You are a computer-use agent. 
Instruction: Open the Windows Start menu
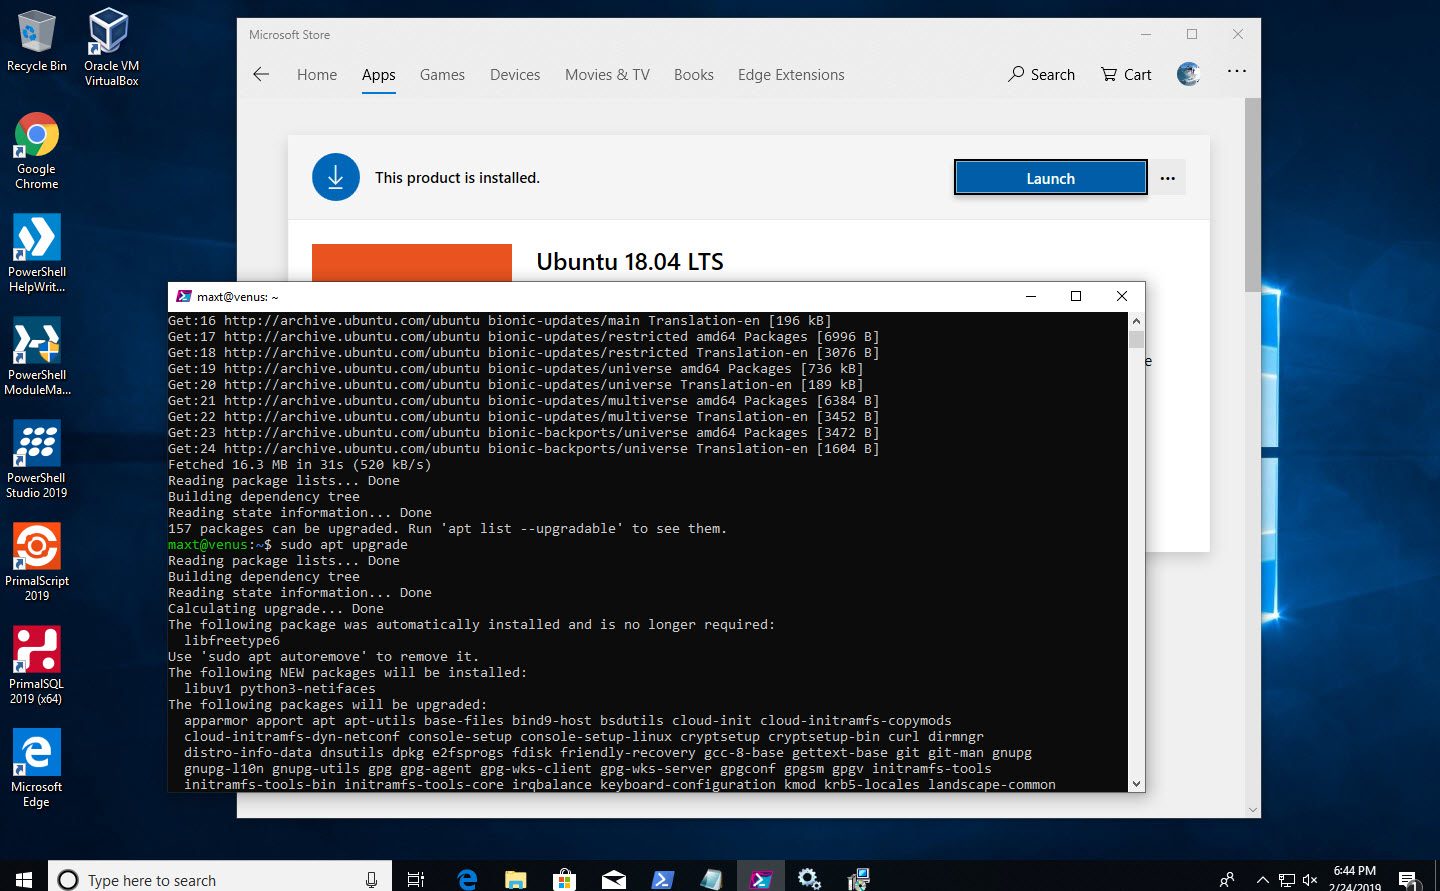pos(24,878)
